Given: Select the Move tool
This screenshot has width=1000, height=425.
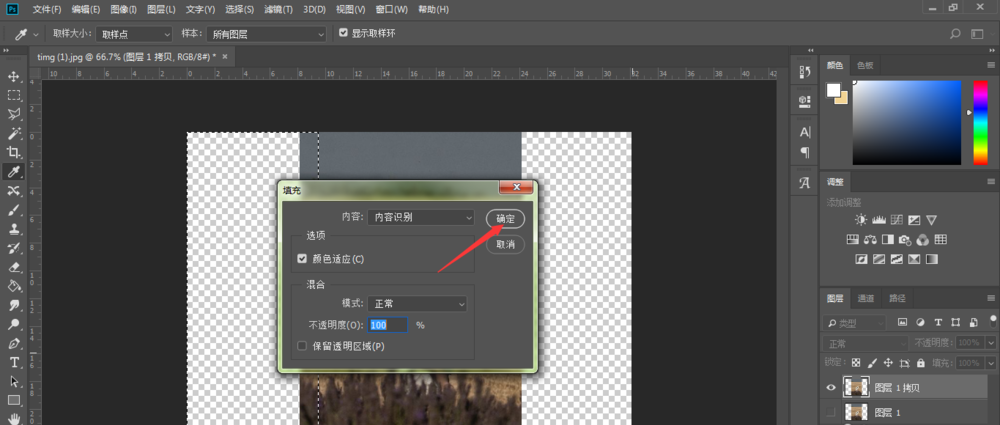Looking at the screenshot, I should (13, 77).
